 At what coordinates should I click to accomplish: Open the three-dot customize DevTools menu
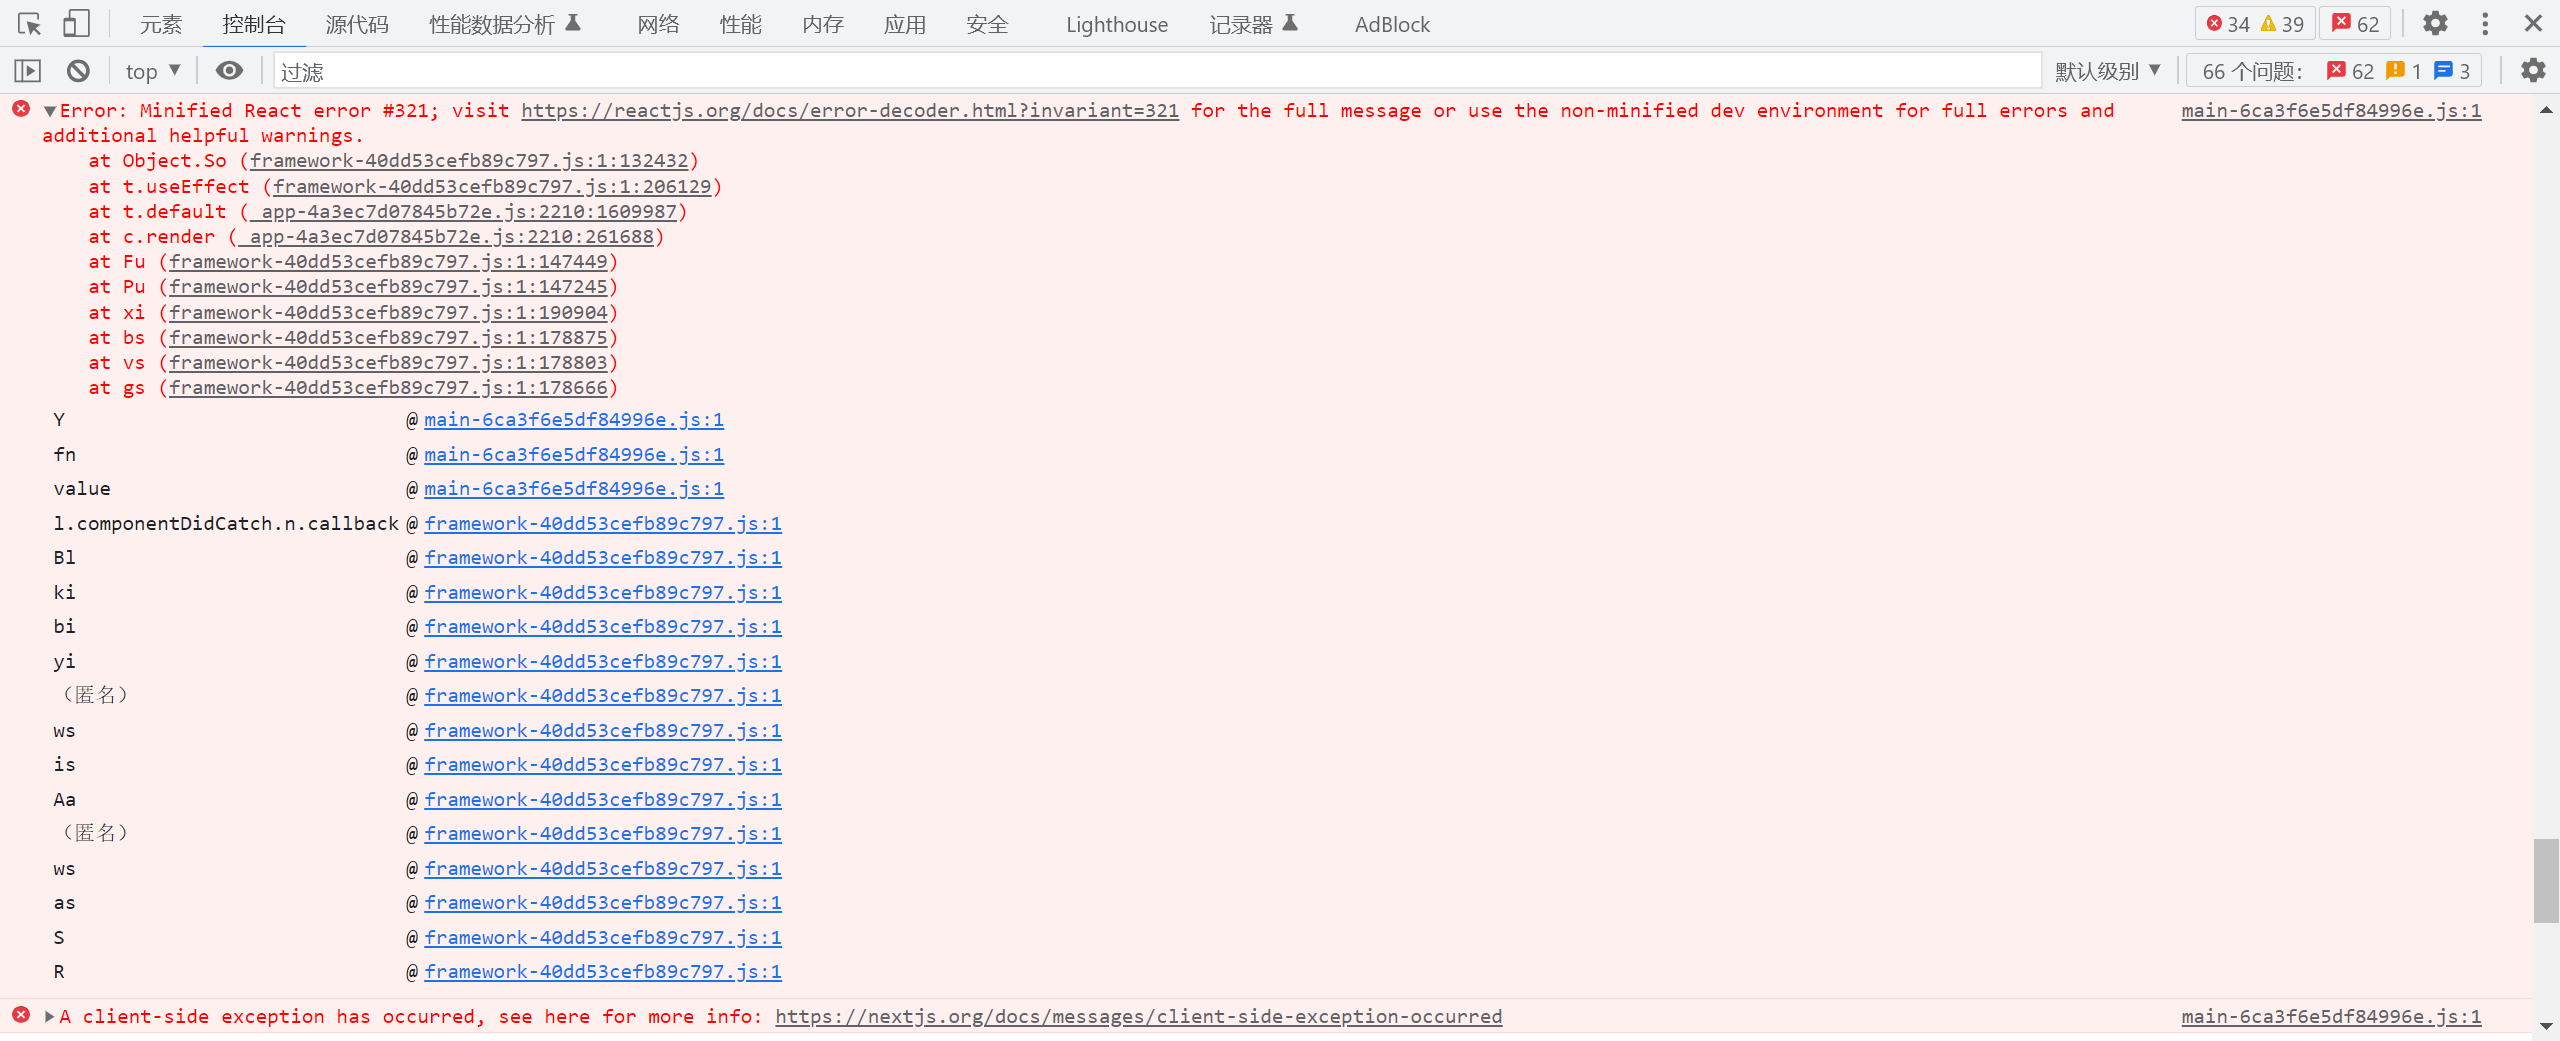[x=2485, y=23]
